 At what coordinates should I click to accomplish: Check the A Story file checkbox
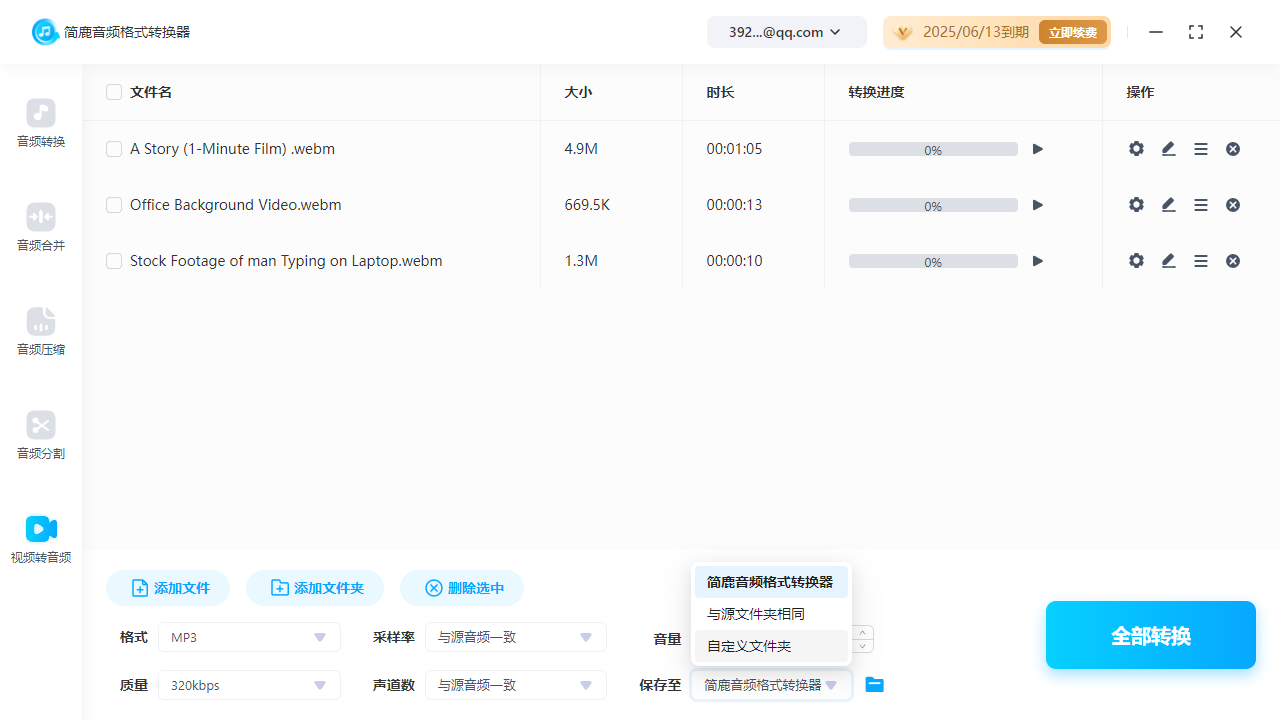pos(114,148)
